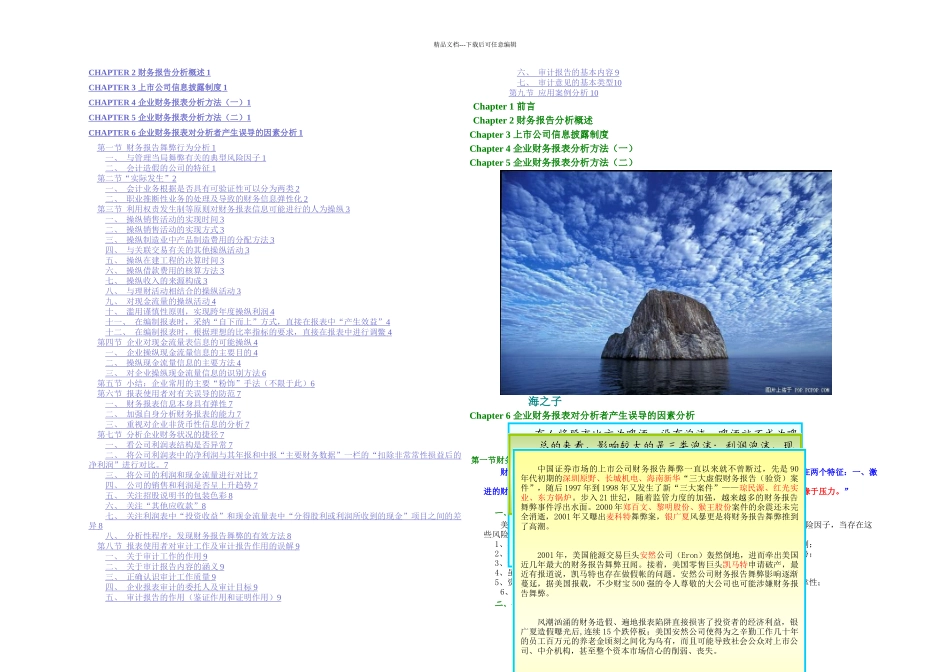Follow the 关于审计报告内容的涵义 link
This screenshot has height=672, width=950.
point(165,567)
